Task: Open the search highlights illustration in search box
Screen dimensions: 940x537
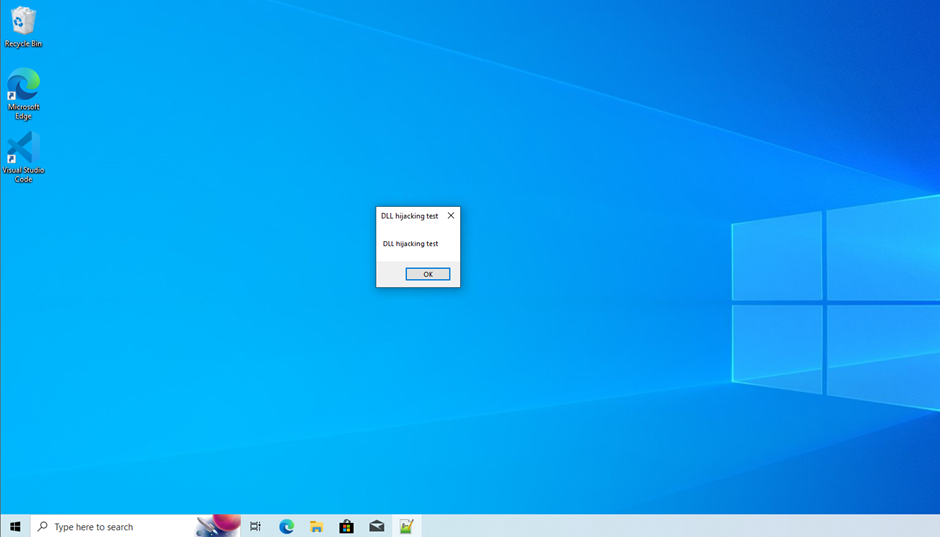Action: 218,526
